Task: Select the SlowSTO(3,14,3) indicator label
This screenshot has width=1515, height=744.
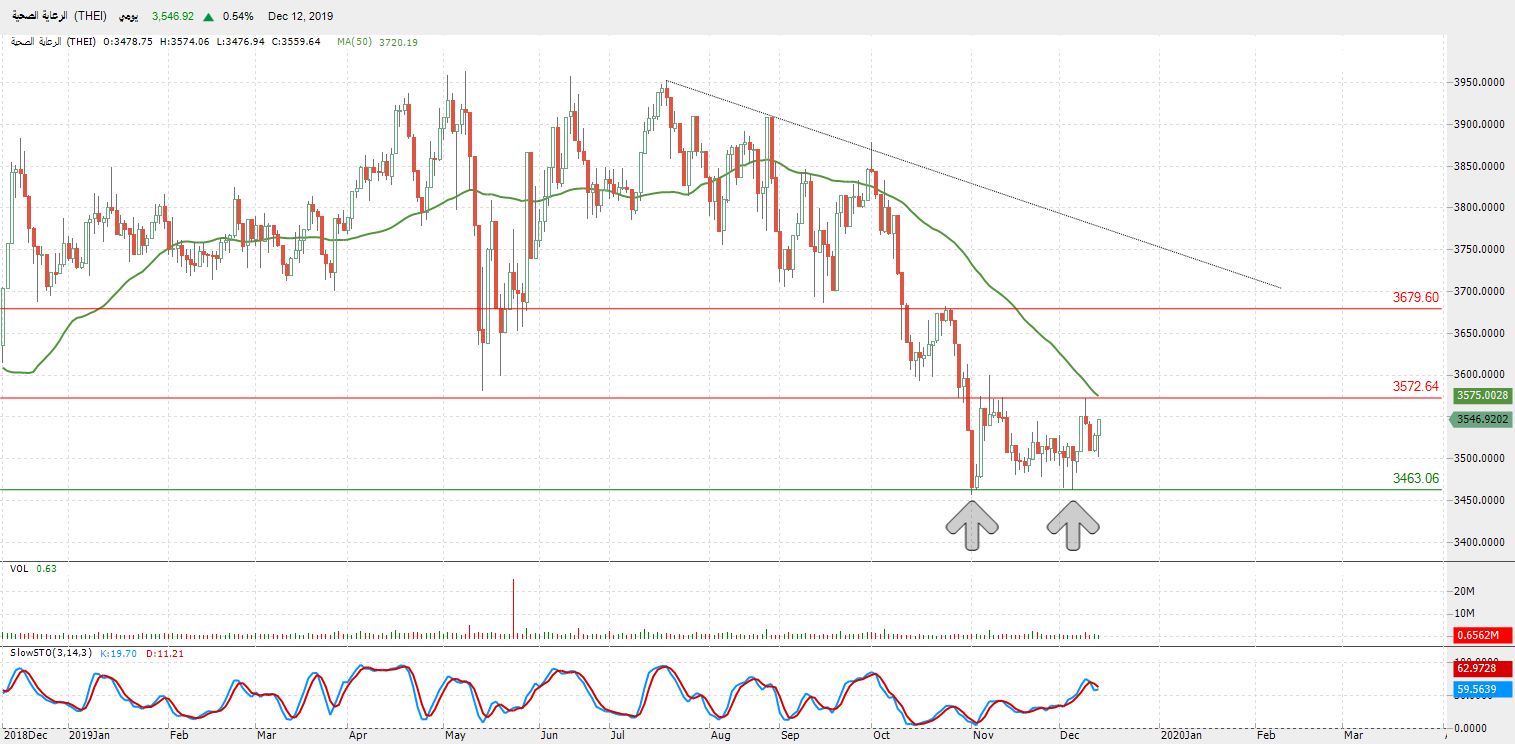Action: [51, 653]
